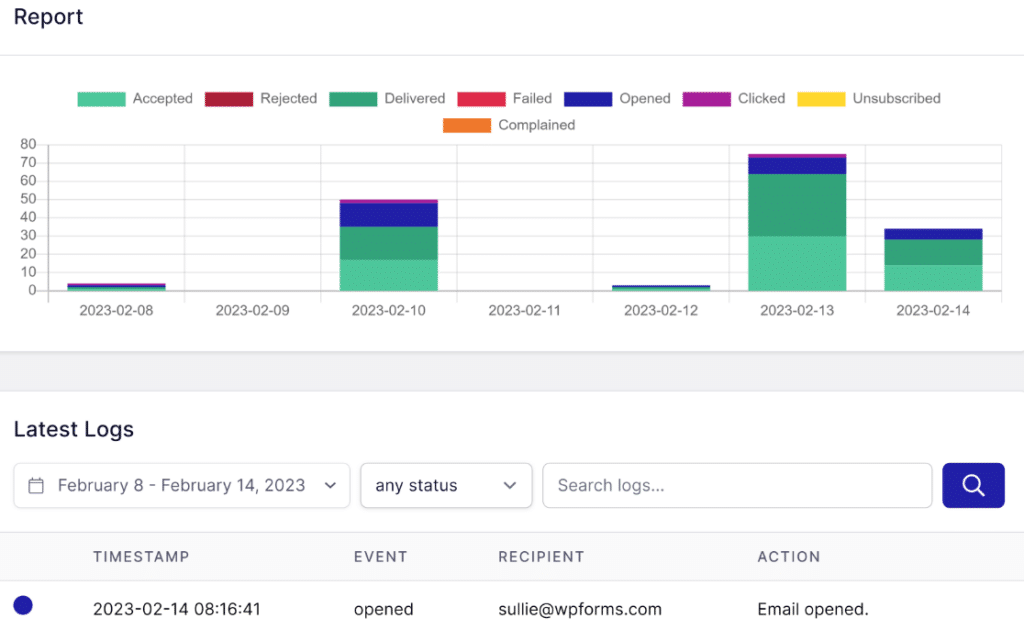Expand the chevron beside the date range

[330, 485]
